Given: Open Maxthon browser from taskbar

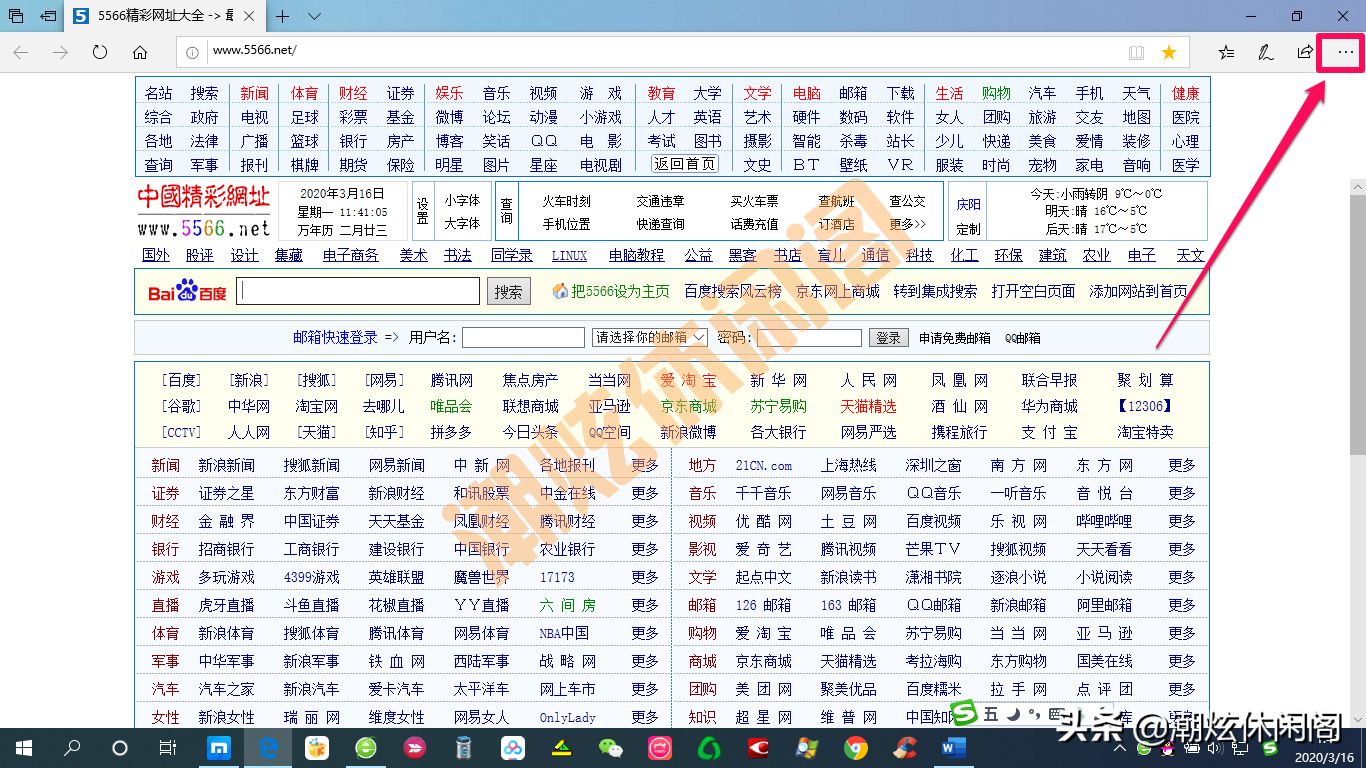Looking at the screenshot, I should pyautogui.click(x=219, y=747).
